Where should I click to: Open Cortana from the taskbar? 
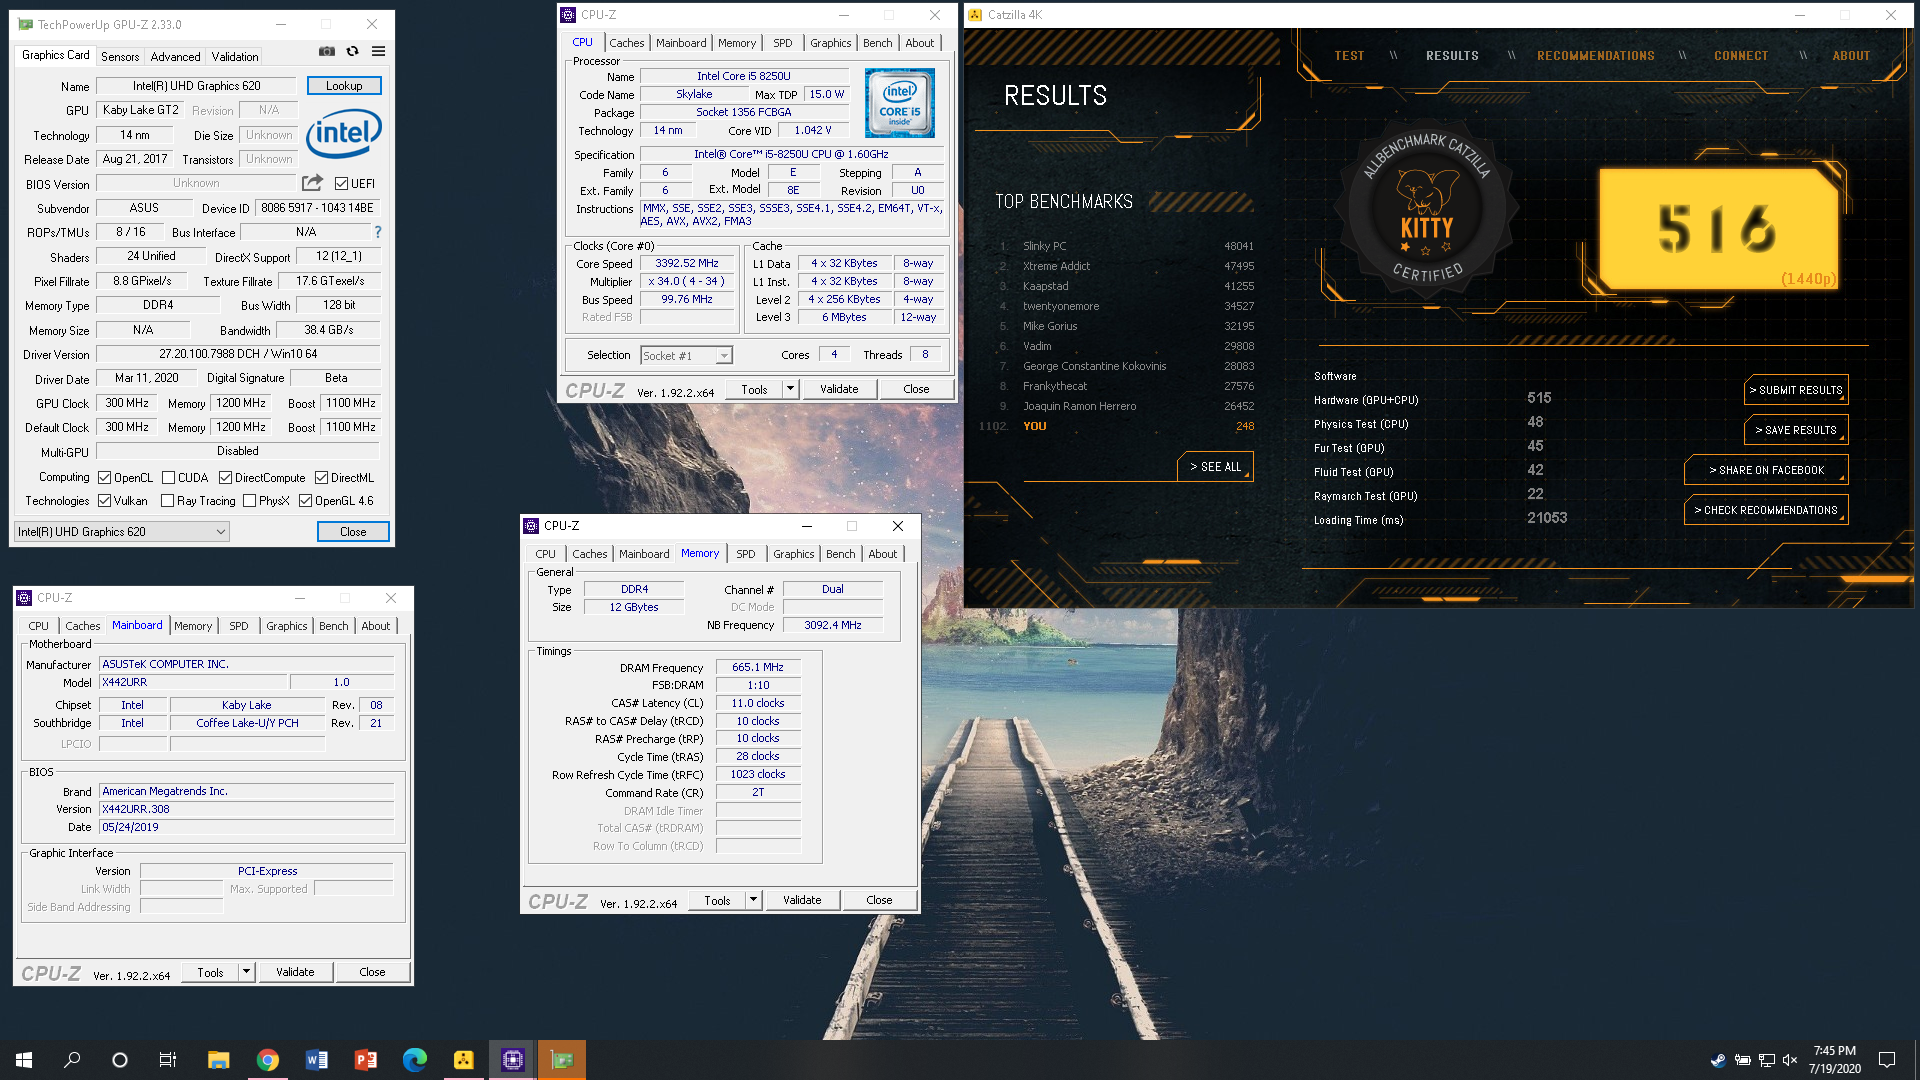click(120, 1060)
